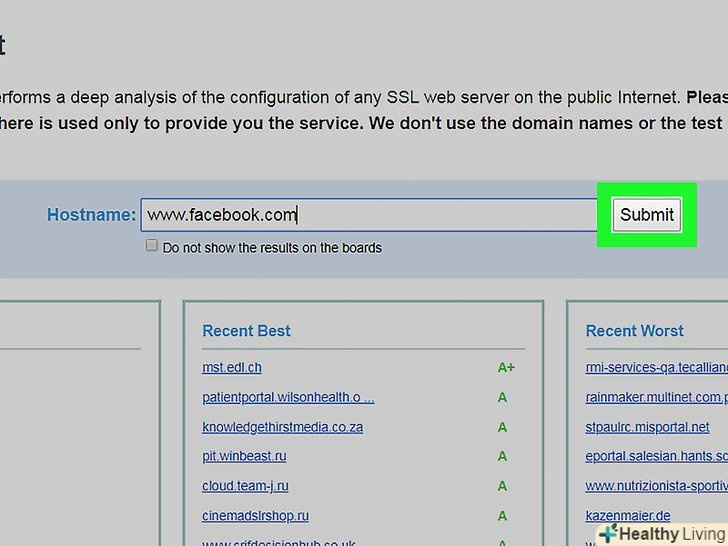
Task: Open rmi-services-qa.tecalliance link
Action: click(656, 367)
